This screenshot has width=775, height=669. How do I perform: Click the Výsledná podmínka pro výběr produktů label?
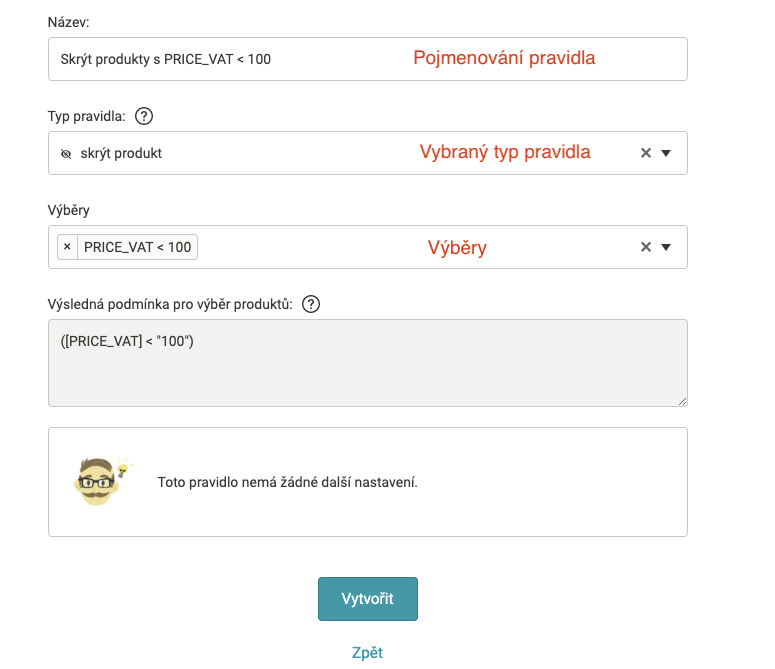tap(170, 304)
